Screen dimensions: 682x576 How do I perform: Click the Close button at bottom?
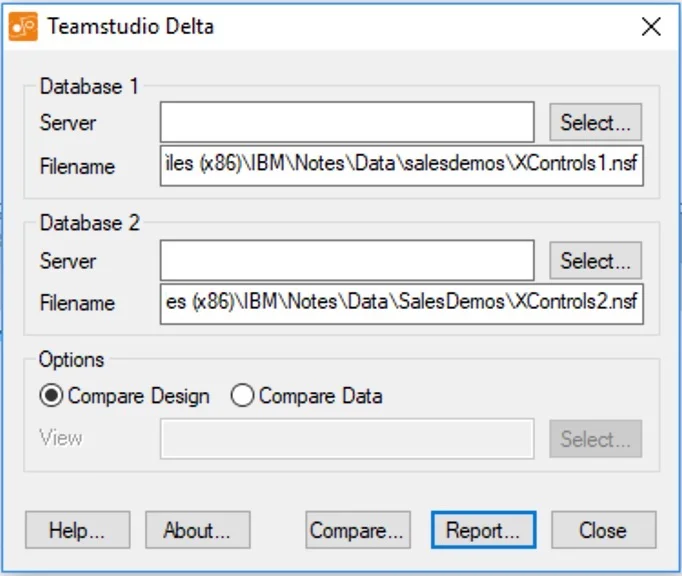604,530
